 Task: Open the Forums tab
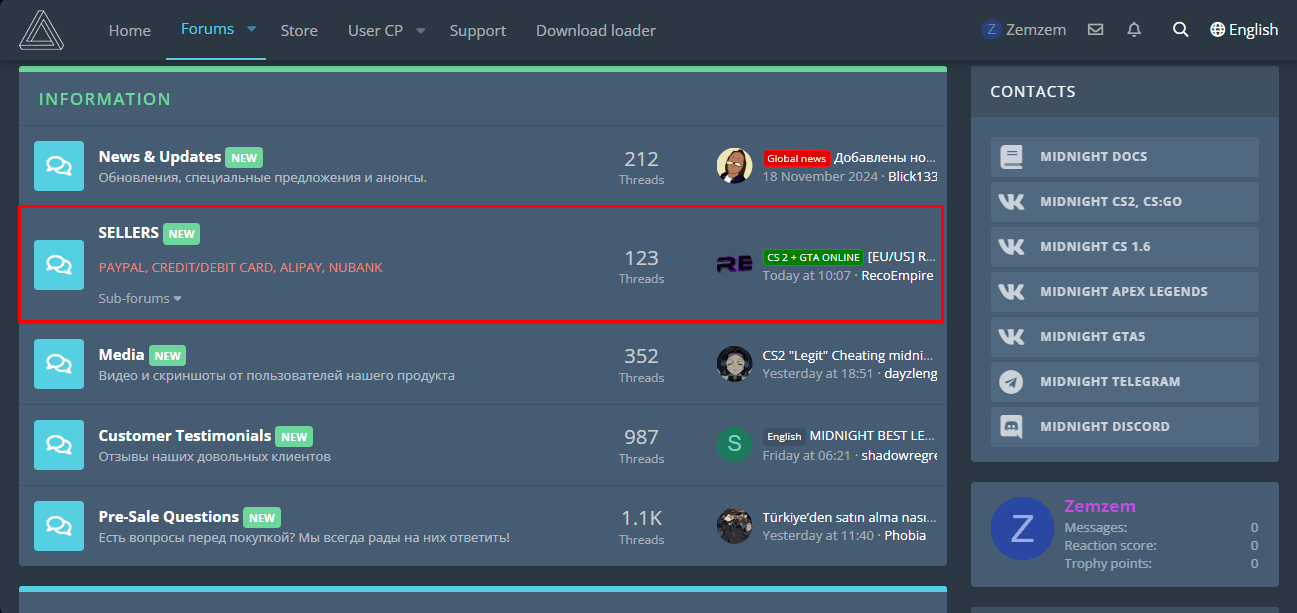coord(207,29)
